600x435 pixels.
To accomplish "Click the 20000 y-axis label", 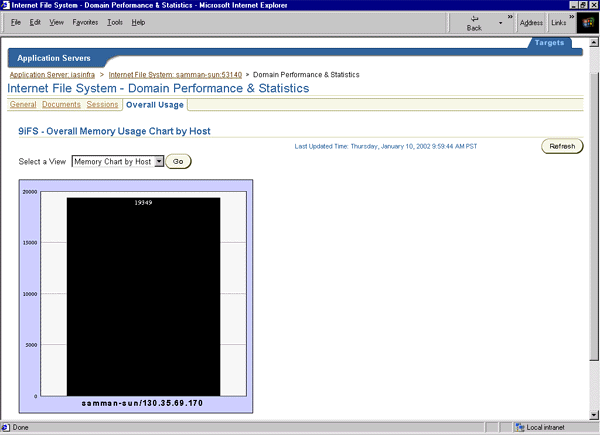I will pos(30,192).
